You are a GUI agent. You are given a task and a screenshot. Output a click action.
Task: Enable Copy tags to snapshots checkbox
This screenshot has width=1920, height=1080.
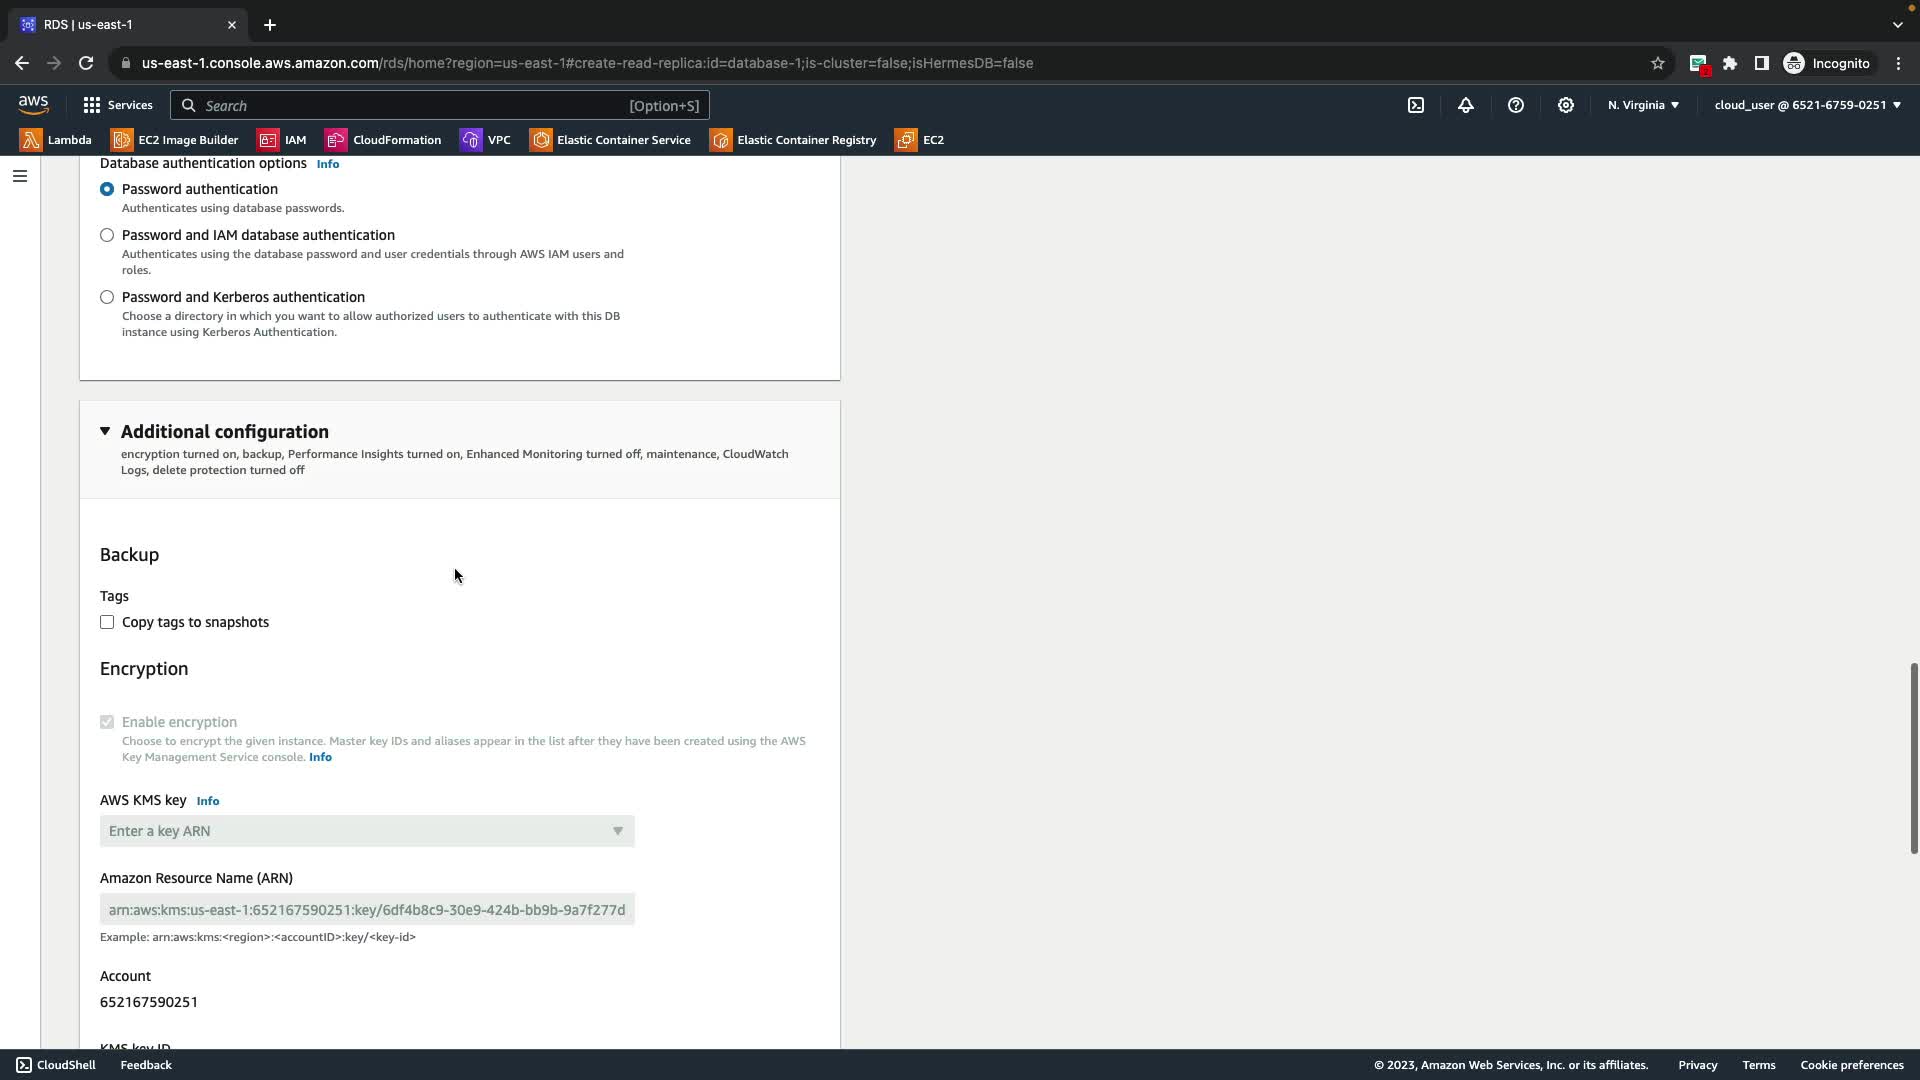[x=107, y=622]
